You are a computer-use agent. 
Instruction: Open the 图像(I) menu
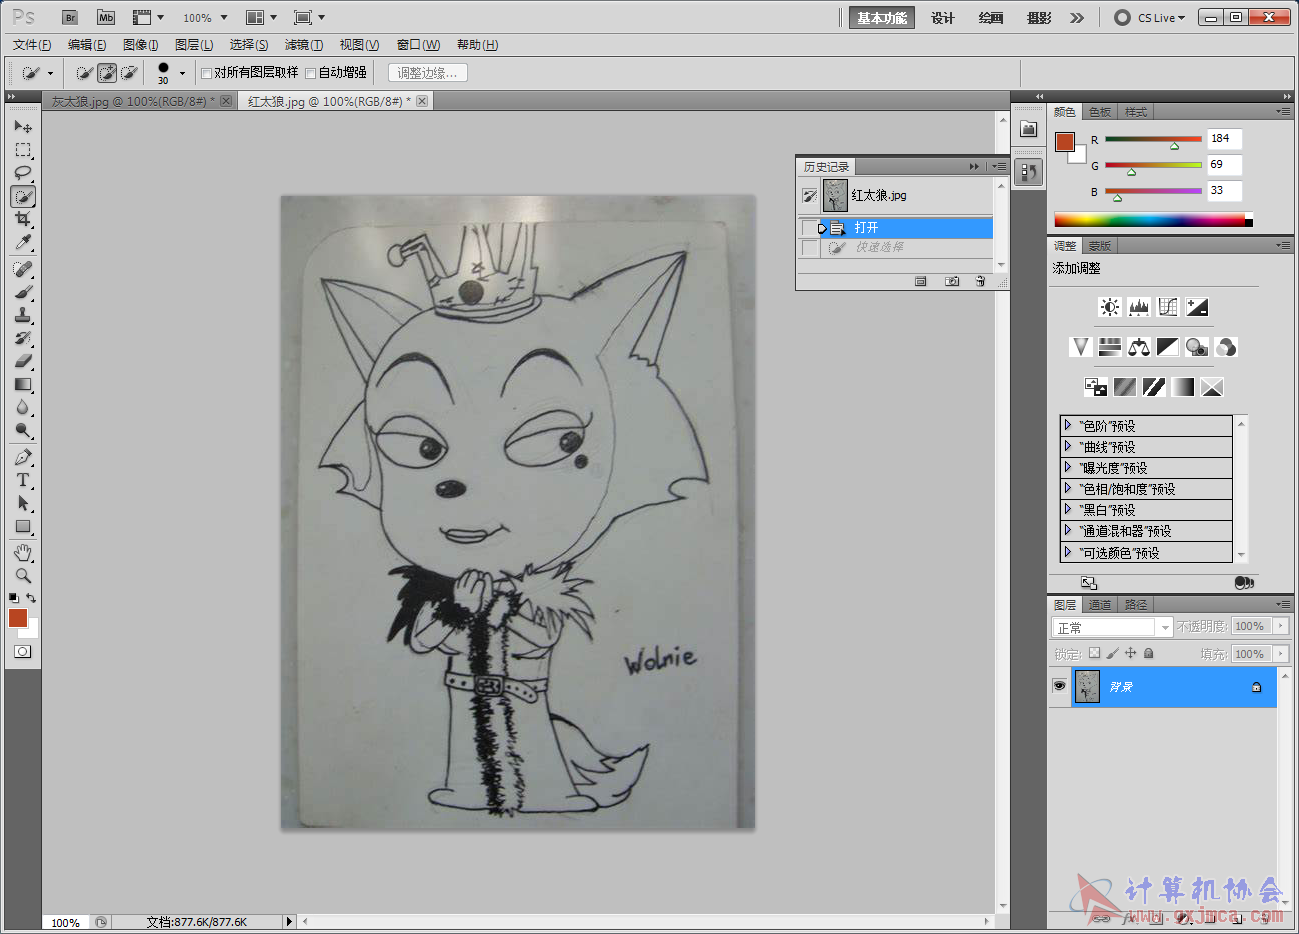[140, 45]
